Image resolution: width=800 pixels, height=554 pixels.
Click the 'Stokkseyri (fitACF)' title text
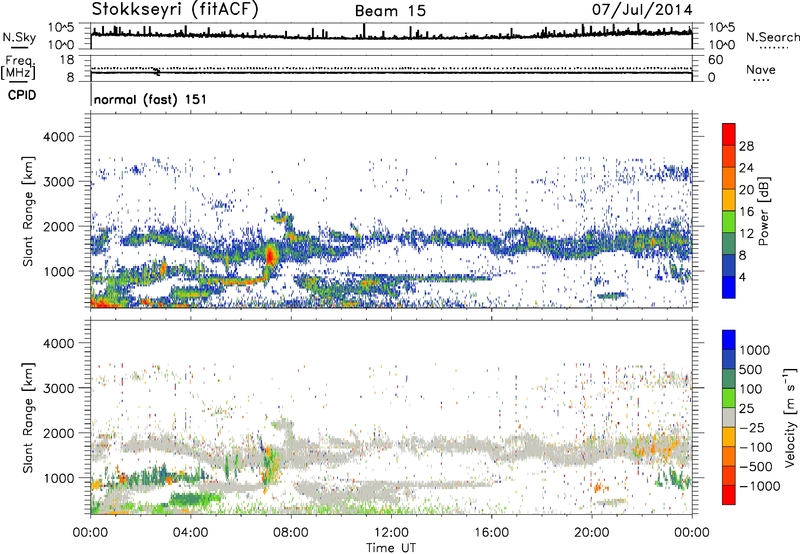tap(175, 9)
